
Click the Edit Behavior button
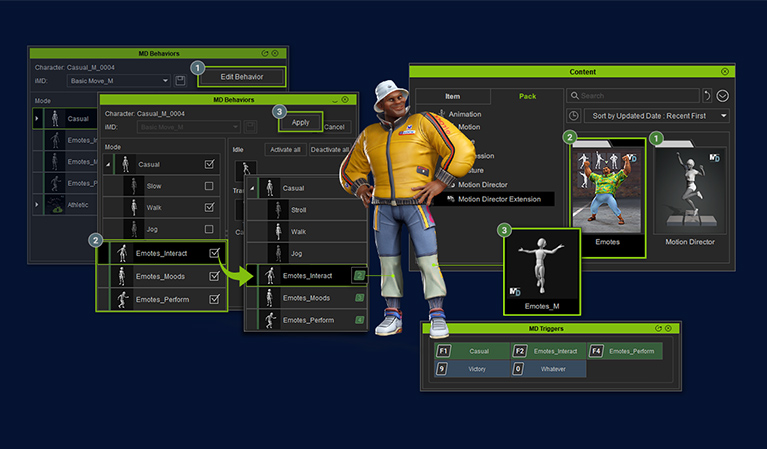[242, 77]
